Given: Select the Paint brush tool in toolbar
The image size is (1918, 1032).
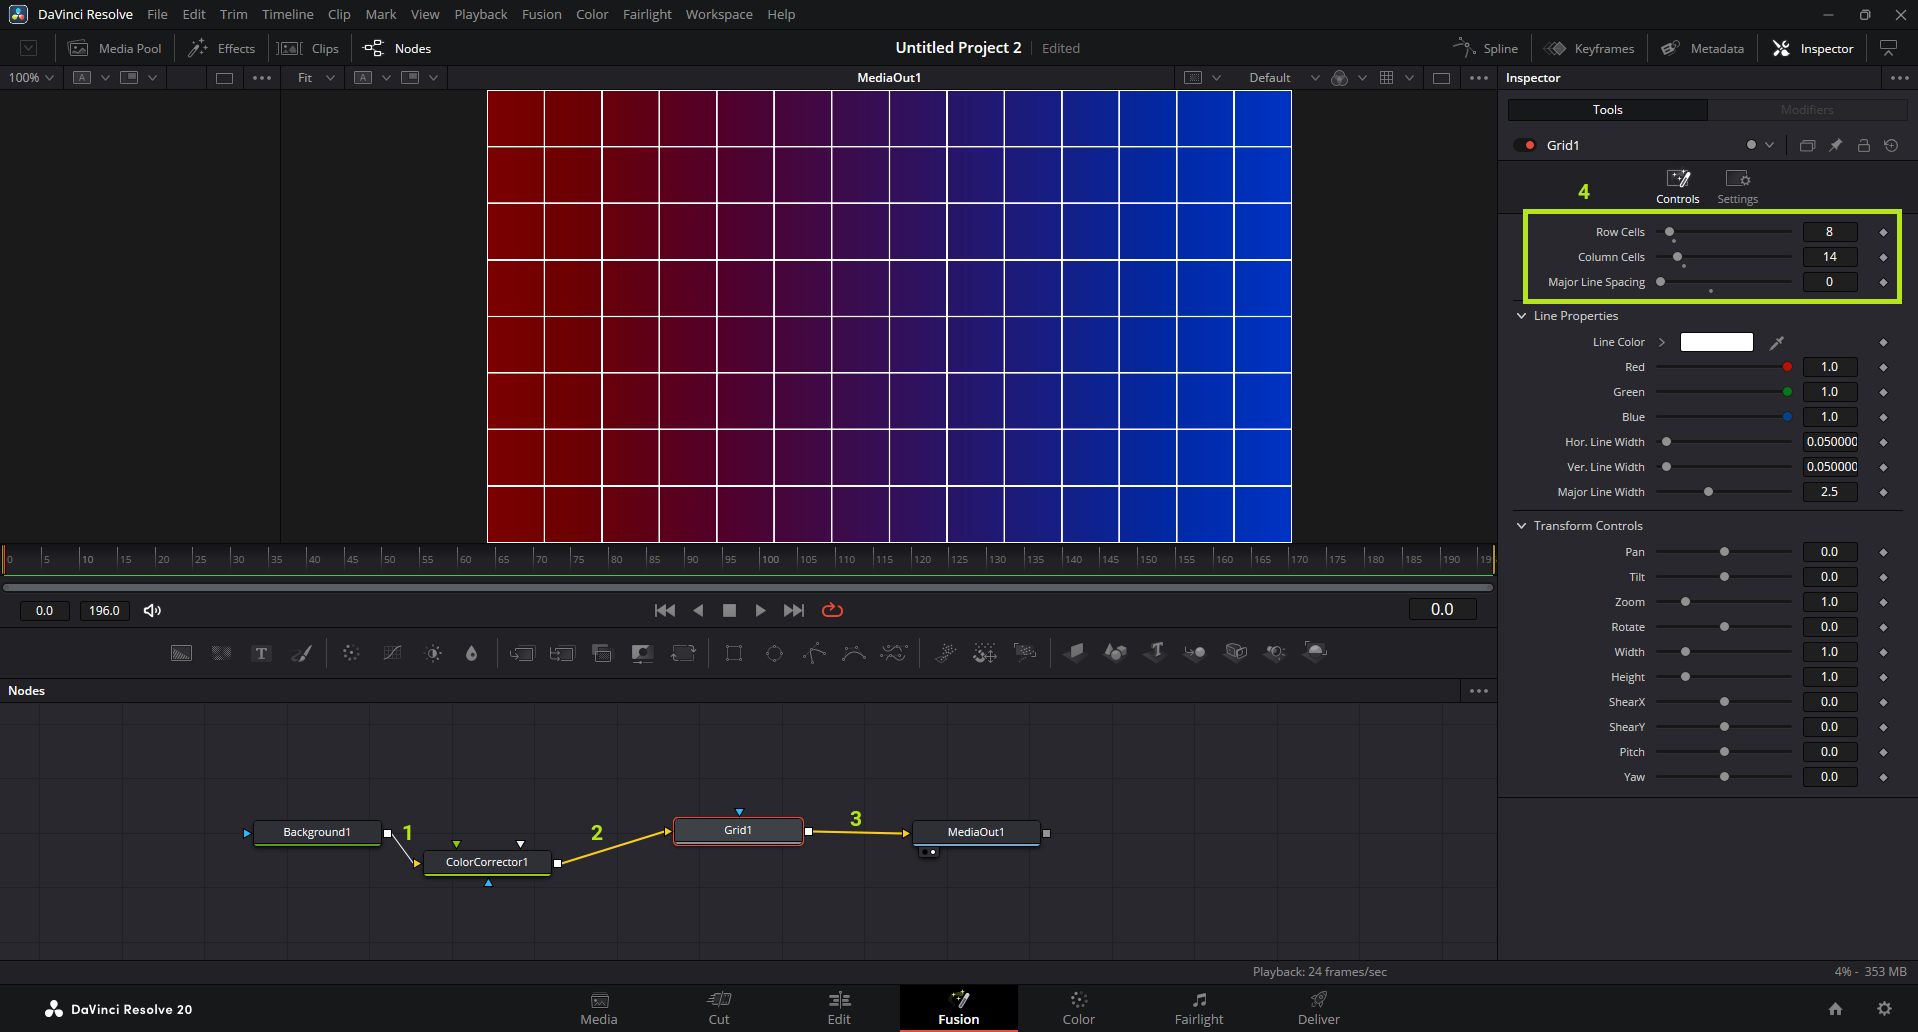Looking at the screenshot, I should click(301, 653).
